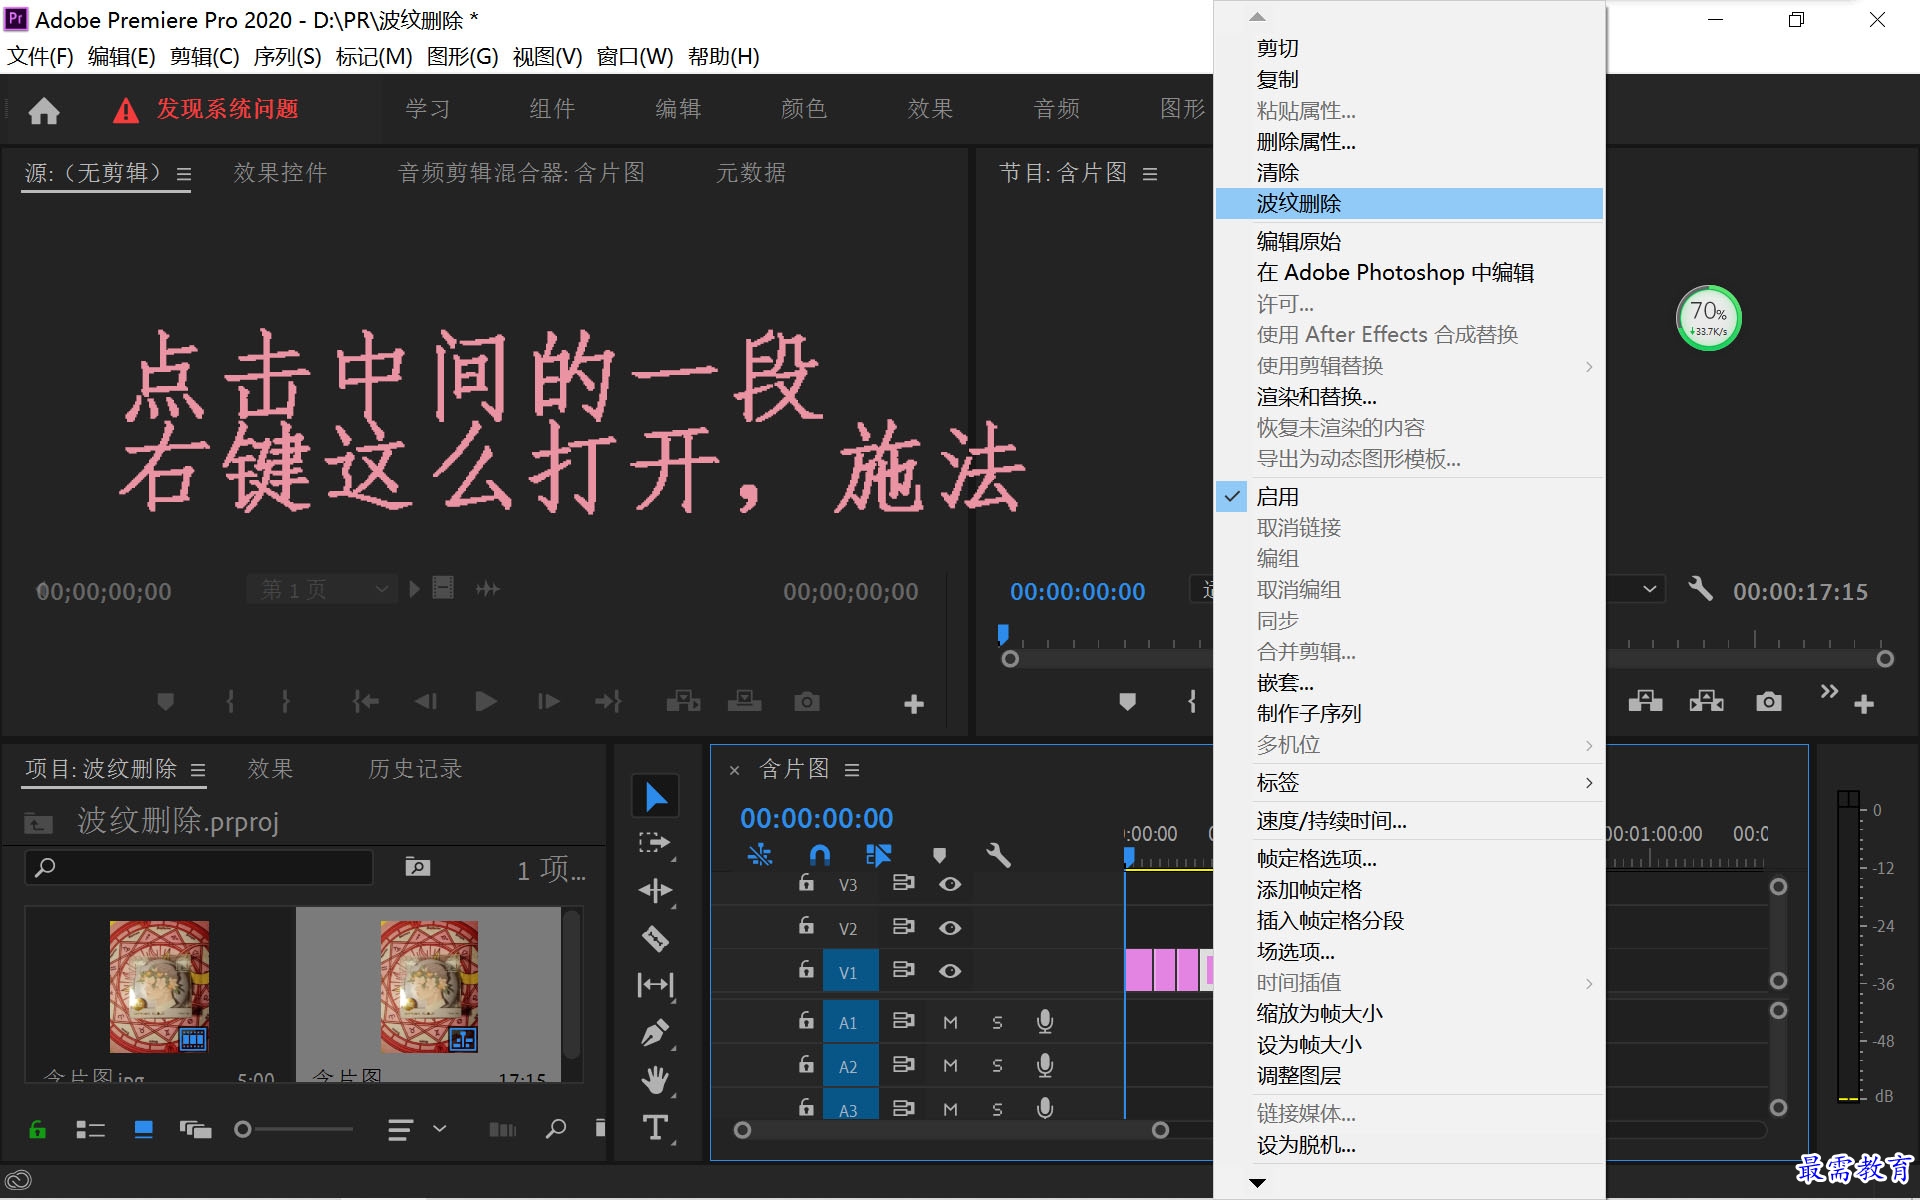Expand 使用剪辑替换 submenu

(x=1409, y=366)
